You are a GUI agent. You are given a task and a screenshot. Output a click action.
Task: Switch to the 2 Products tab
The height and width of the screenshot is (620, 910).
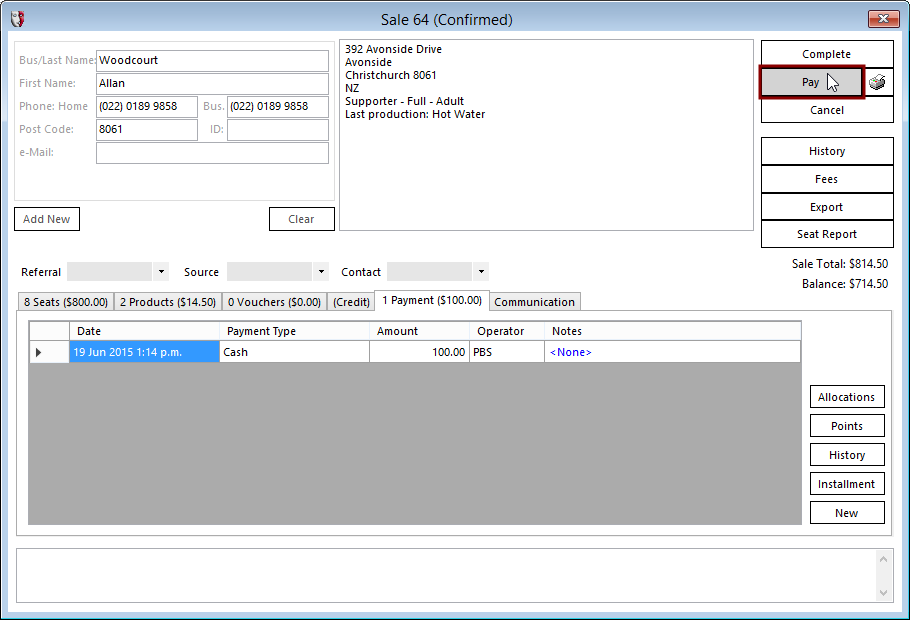click(x=168, y=302)
